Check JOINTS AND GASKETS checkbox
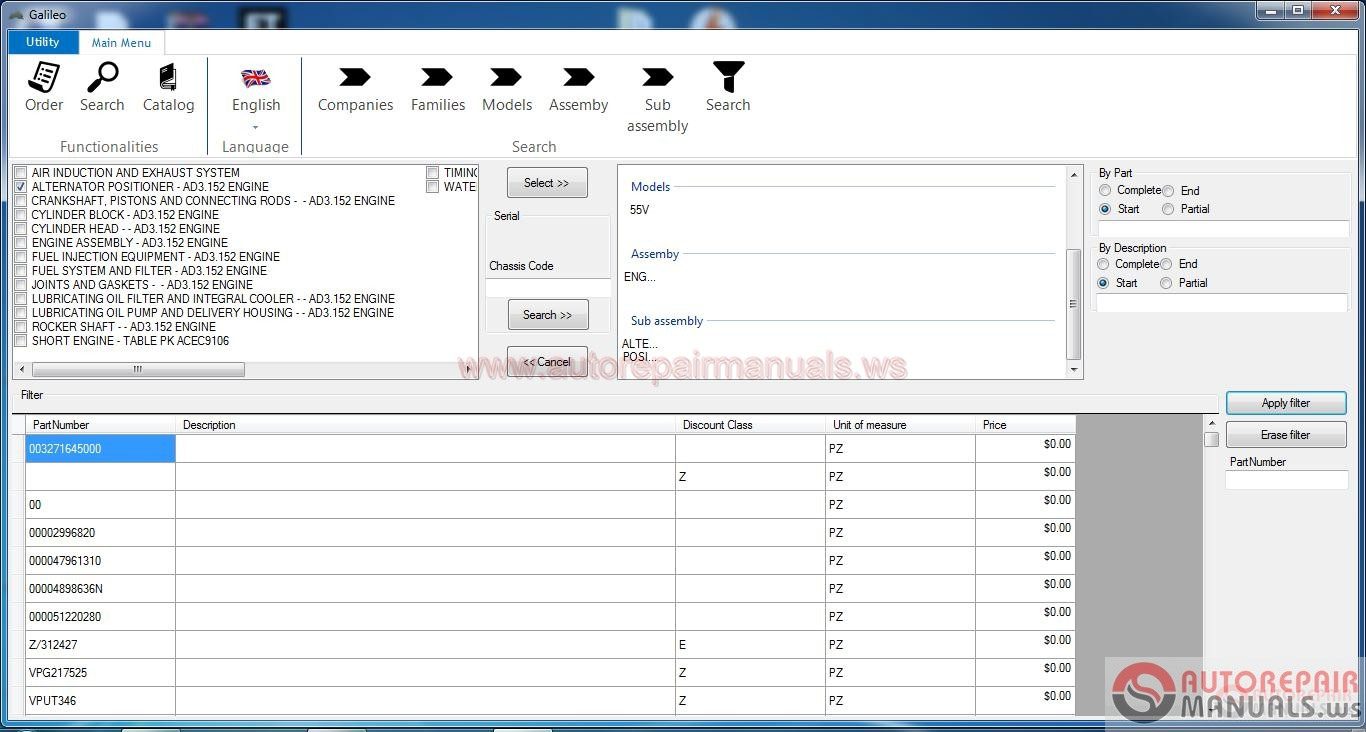The height and width of the screenshot is (732, 1366). [21, 285]
